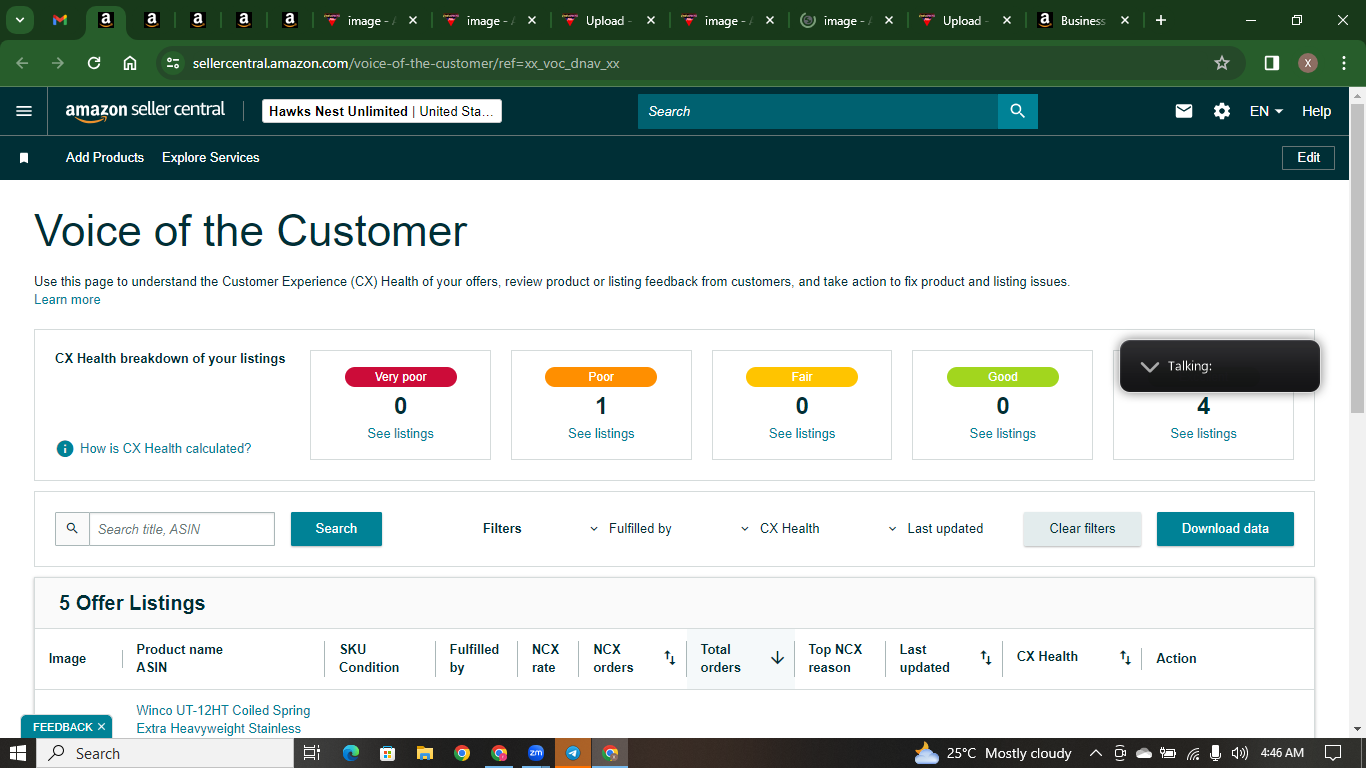Image resolution: width=1366 pixels, height=768 pixels.
Task: Open the settings gear icon
Action: point(1222,111)
